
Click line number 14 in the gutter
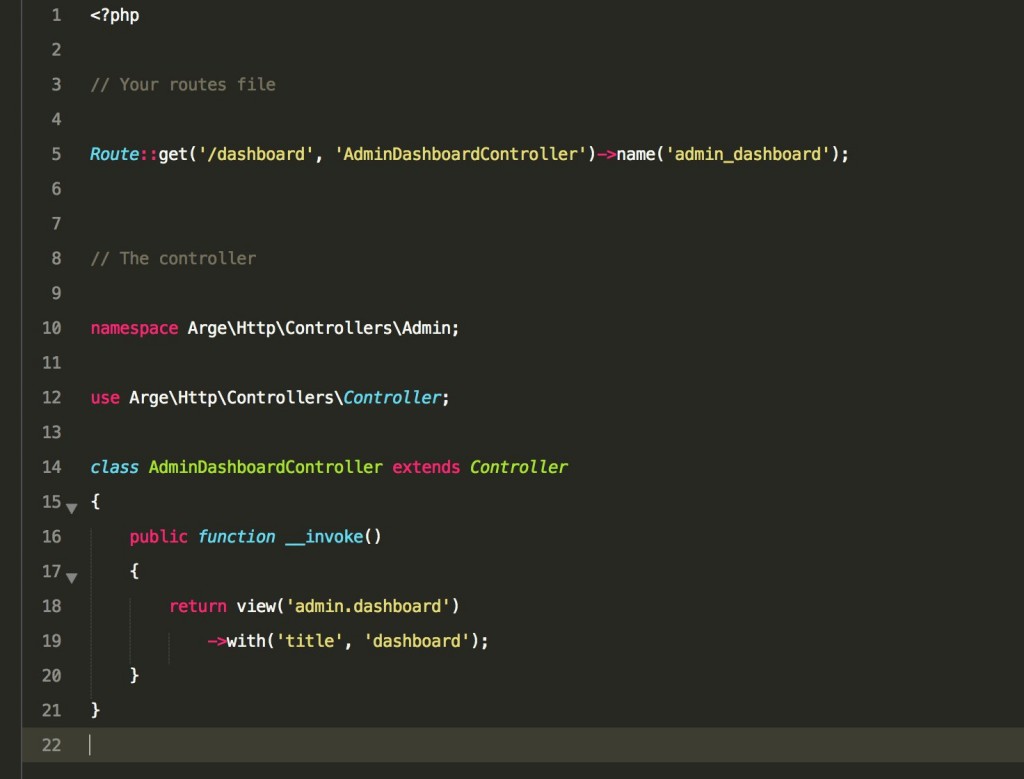pyautogui.click(x=52, y=467)
